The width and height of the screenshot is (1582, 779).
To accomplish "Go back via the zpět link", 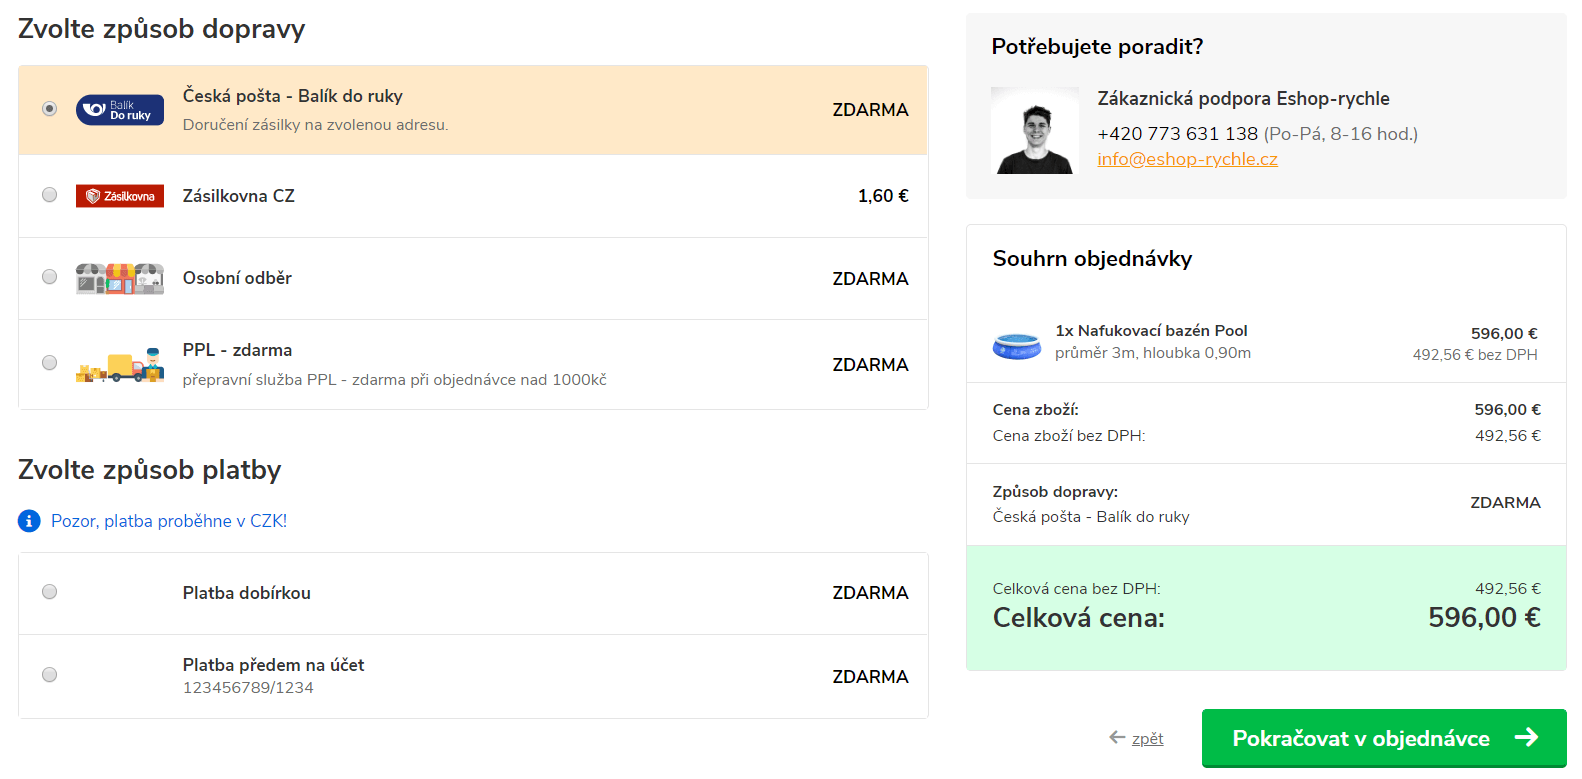I will coord(1147,739).
